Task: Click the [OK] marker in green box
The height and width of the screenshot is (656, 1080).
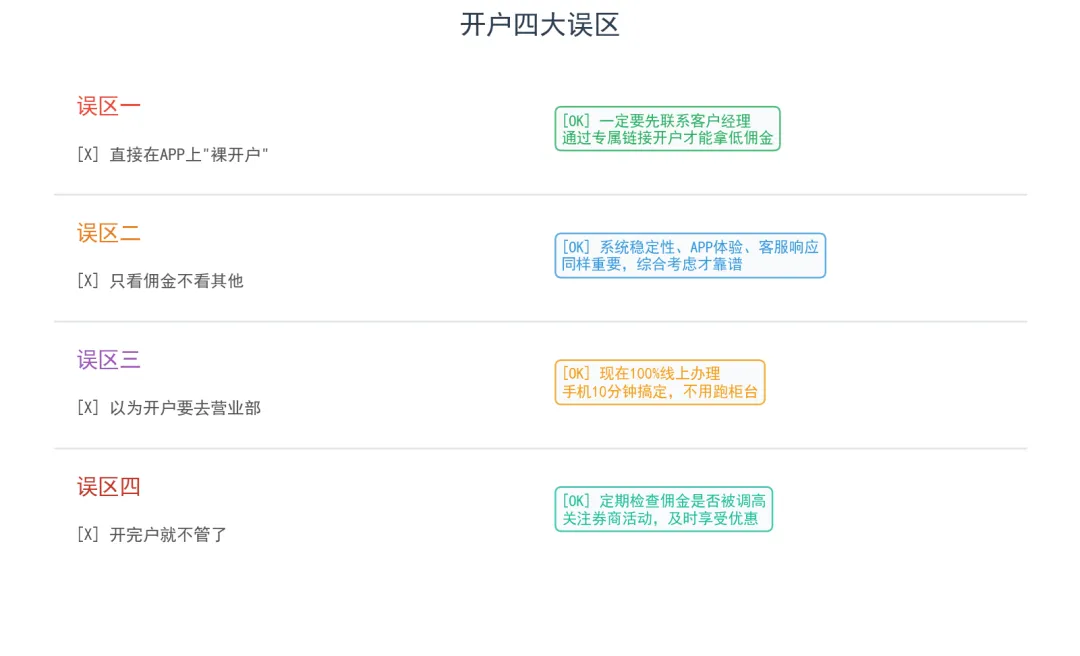Action: (577, 121)
